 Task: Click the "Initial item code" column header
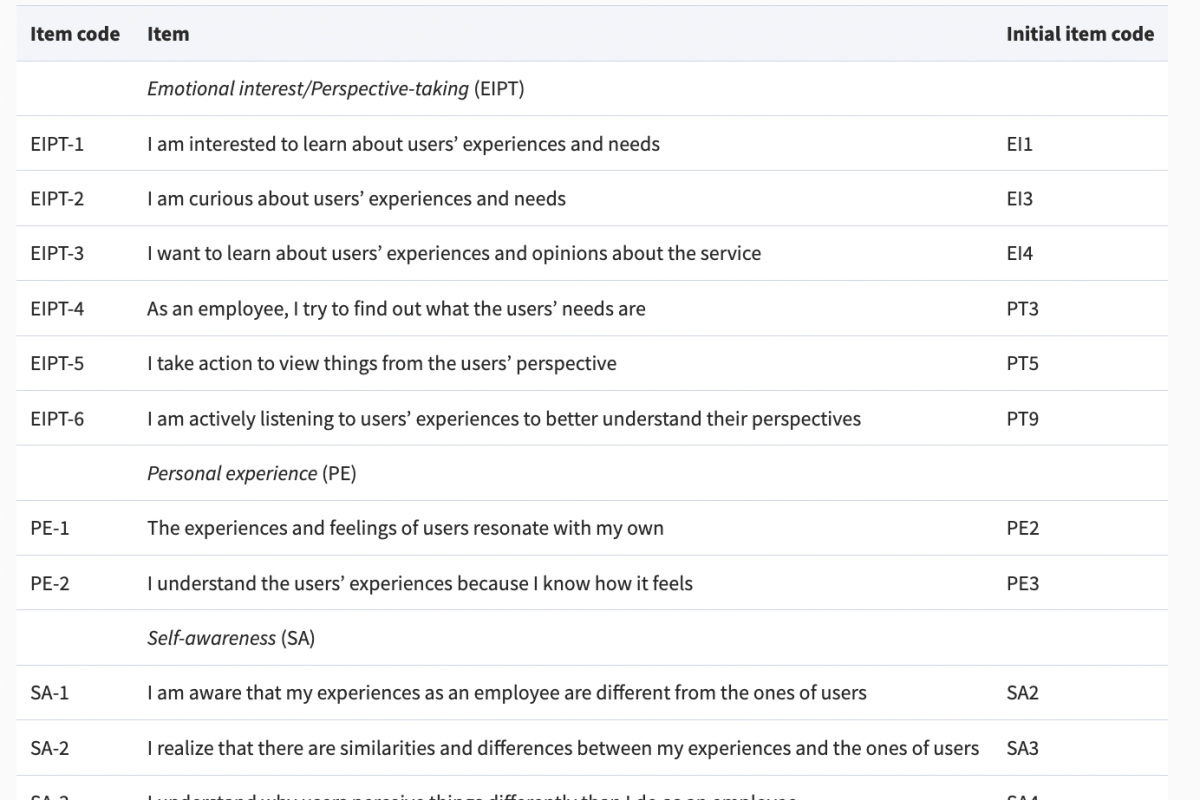(x=1080, y=34)
